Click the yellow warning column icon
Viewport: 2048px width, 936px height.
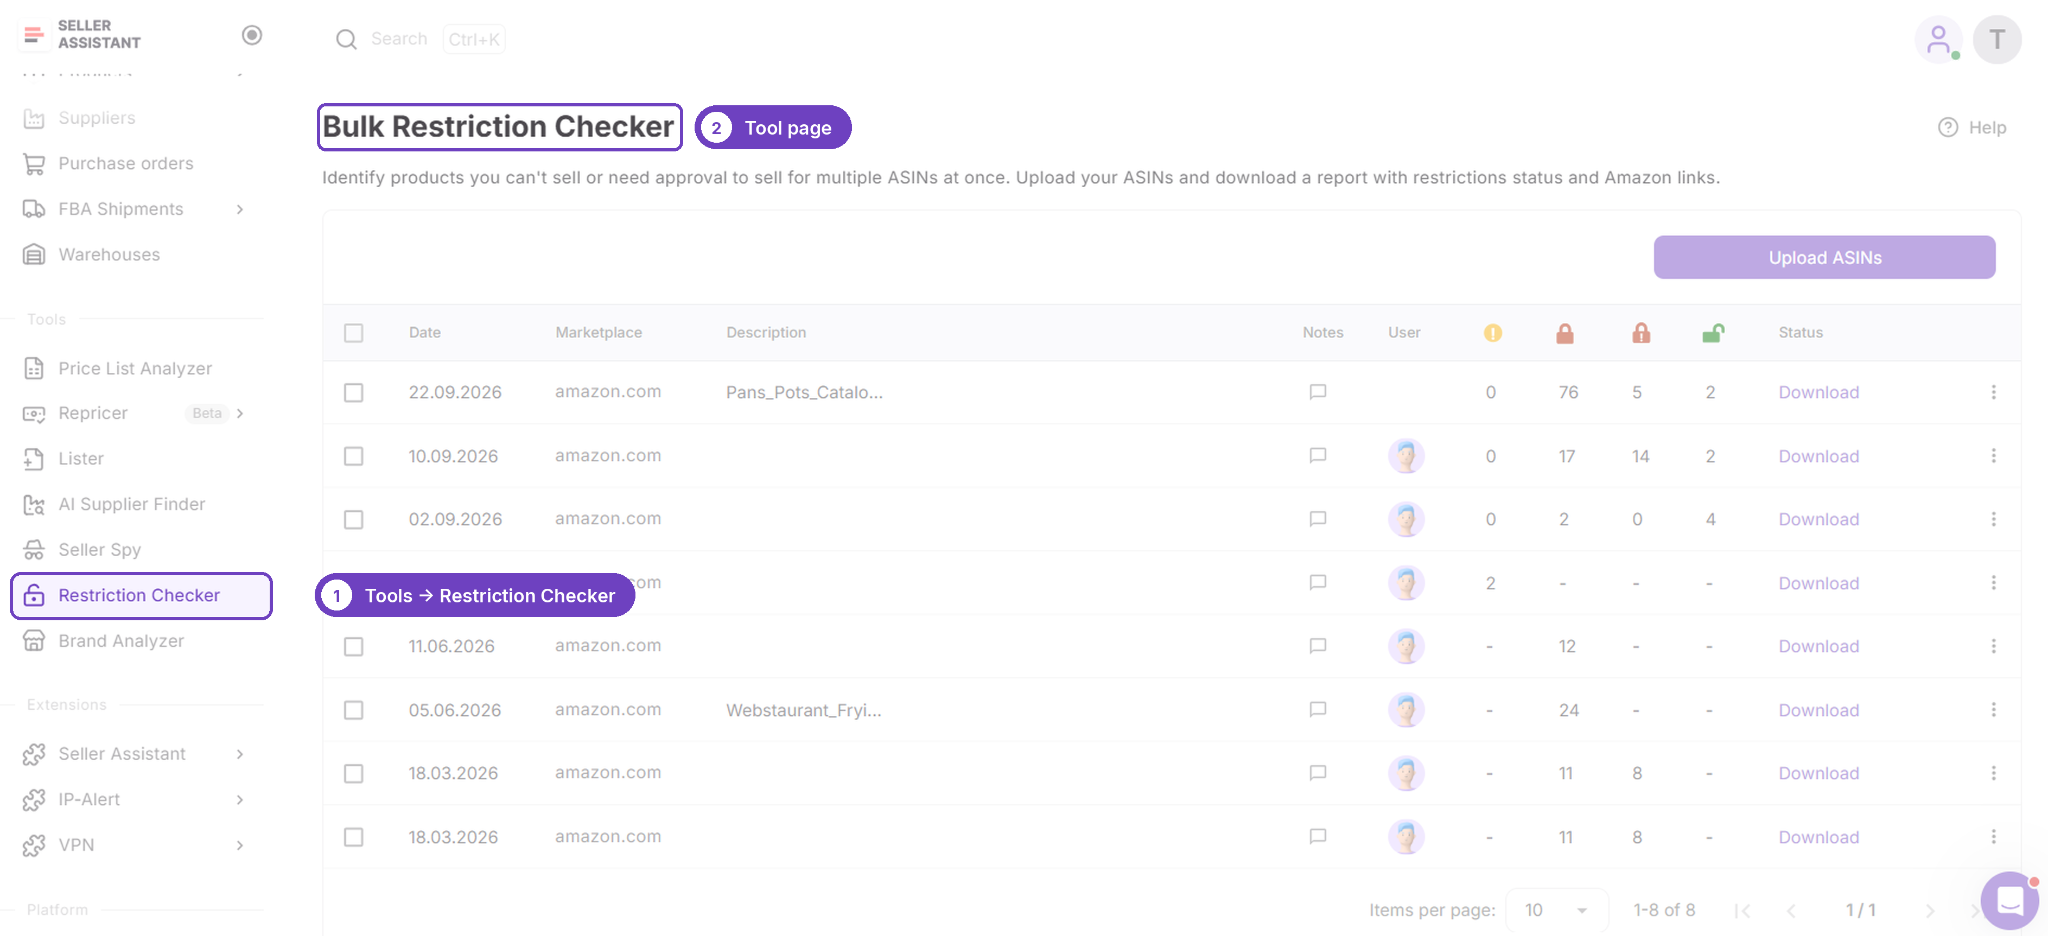tap(1492, 333)
